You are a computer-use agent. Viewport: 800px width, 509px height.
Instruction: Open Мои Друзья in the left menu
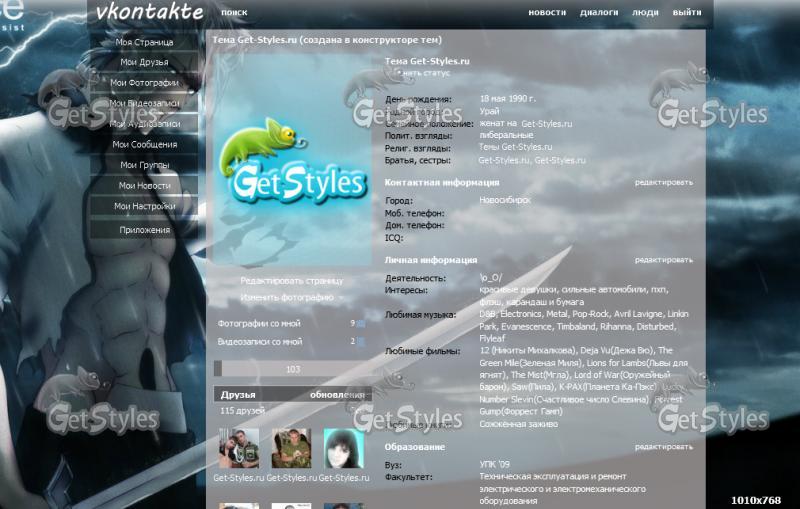pos(144,62)
